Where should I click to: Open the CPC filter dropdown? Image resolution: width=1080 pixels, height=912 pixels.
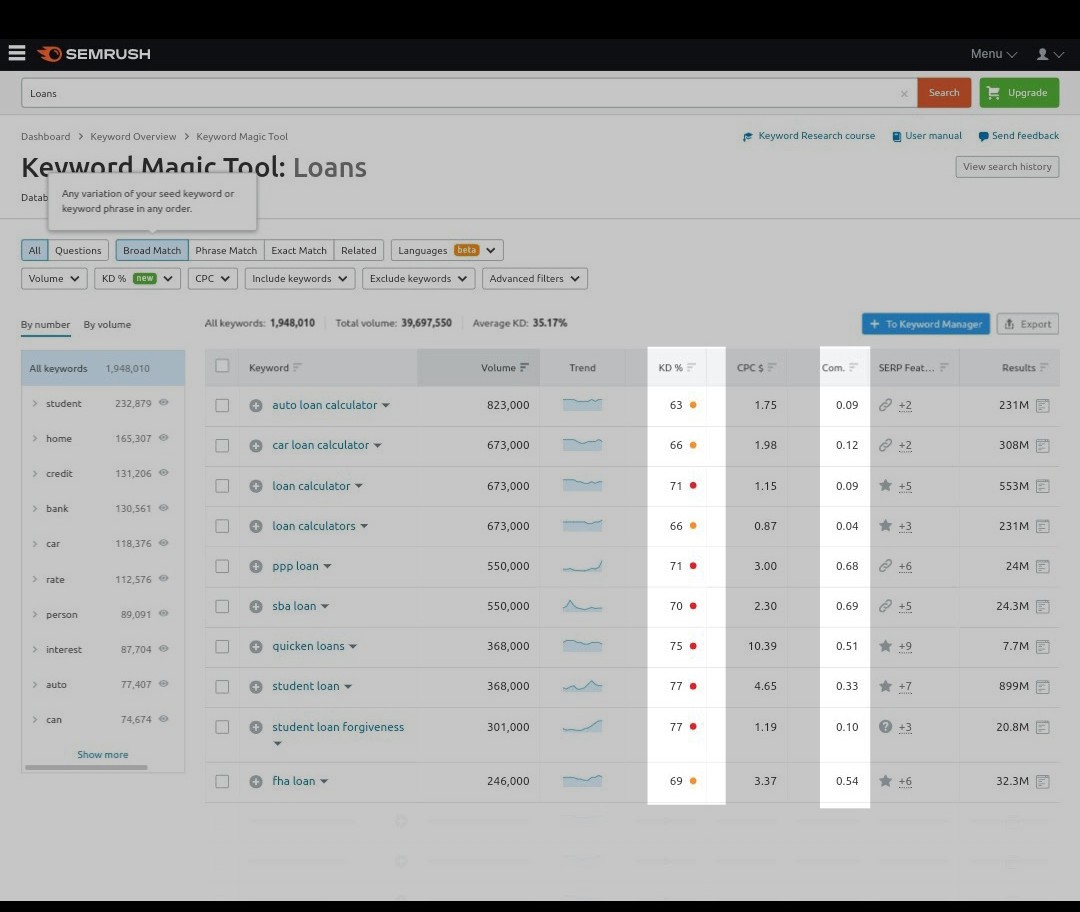point(212,278)
